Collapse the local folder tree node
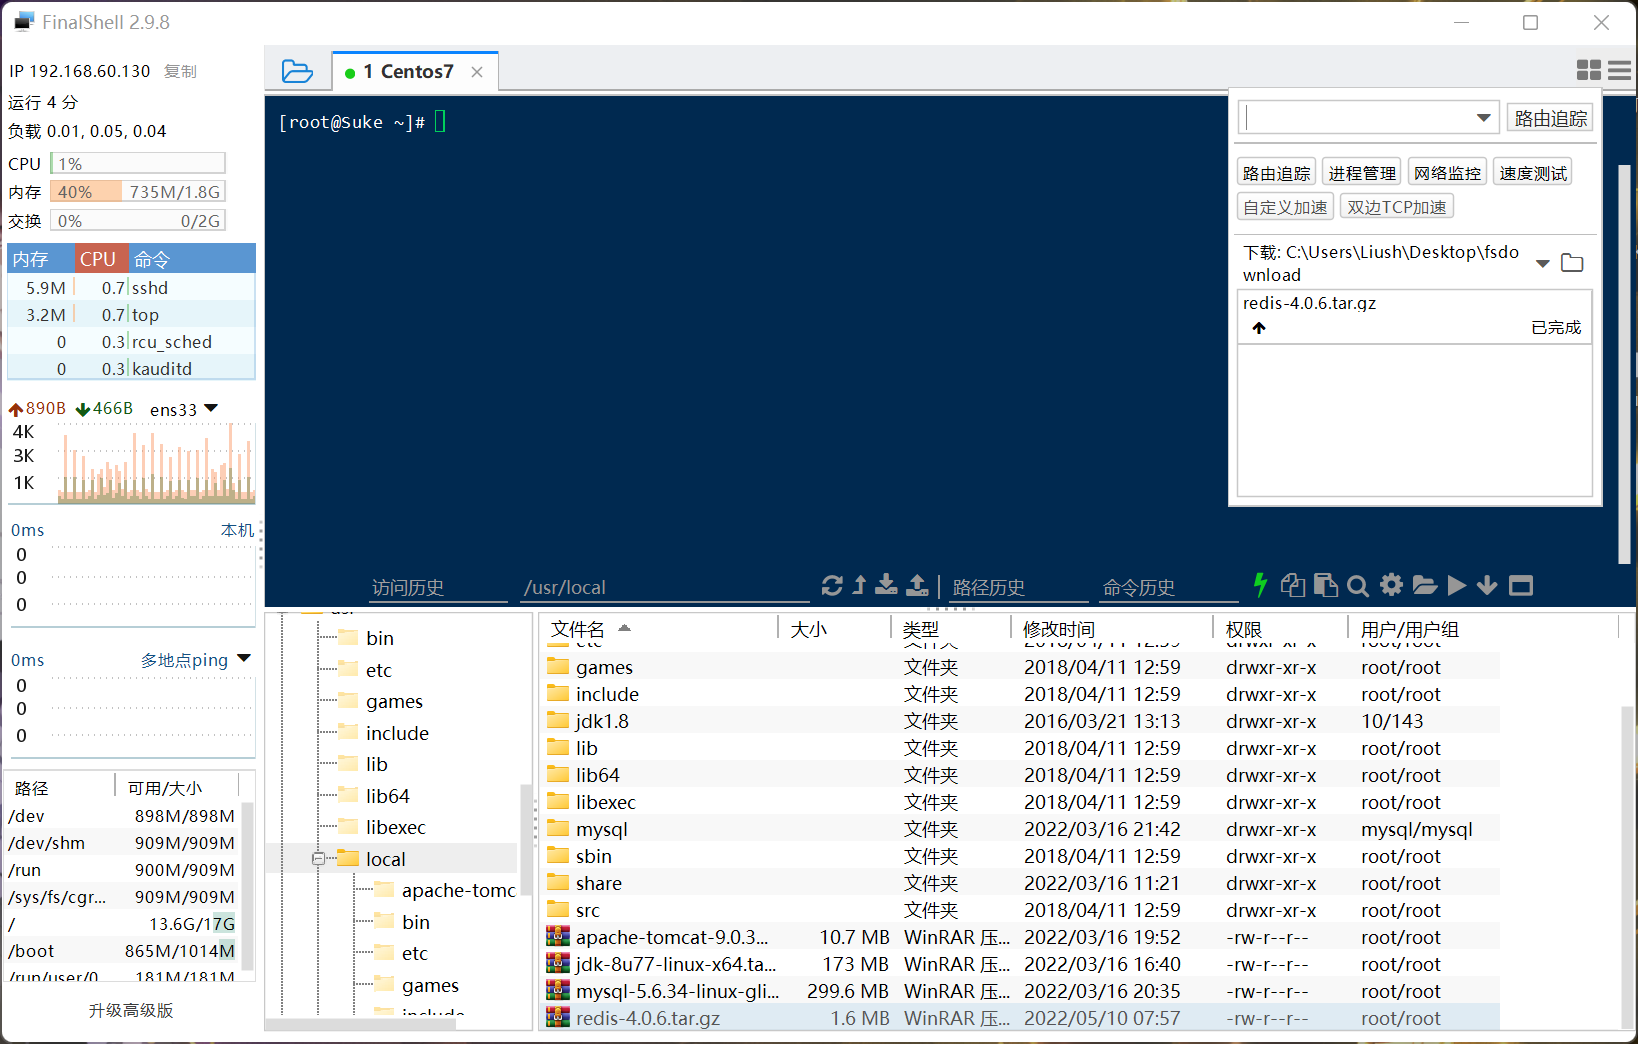The width and height of the screenshot is (1638, 1044). pyautogui.click(x=318, y=859)
